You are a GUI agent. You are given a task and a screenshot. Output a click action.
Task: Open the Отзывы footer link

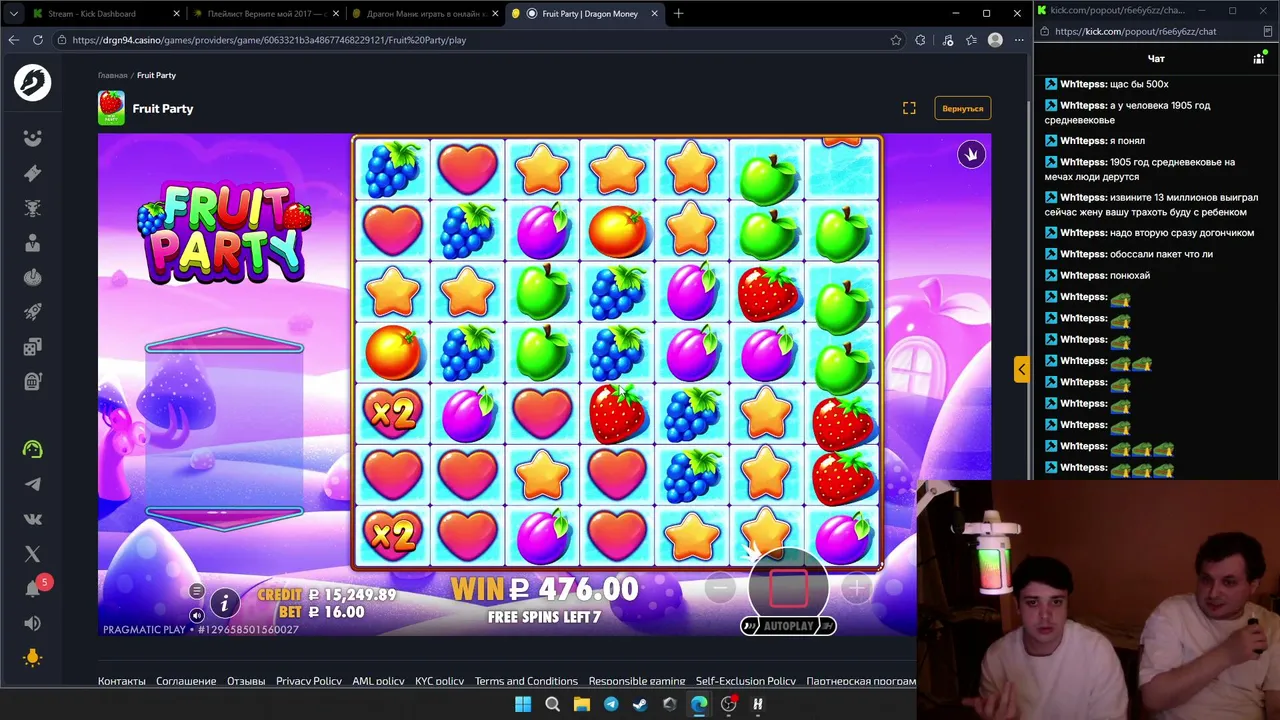[246, 681]
